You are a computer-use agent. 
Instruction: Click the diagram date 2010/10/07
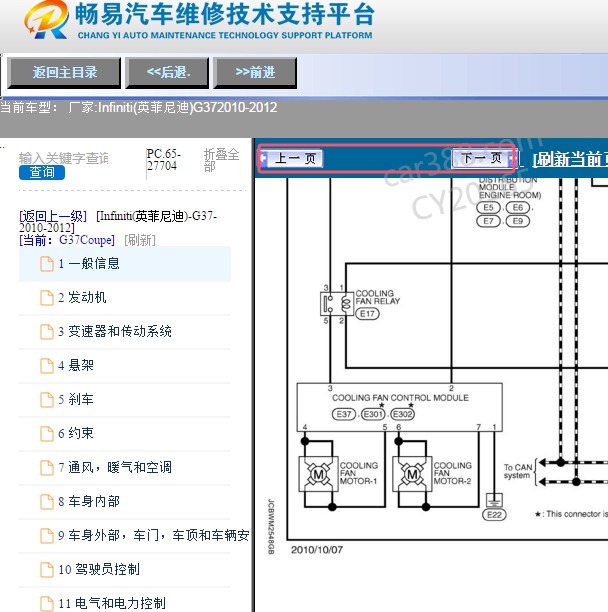[316, 550]
